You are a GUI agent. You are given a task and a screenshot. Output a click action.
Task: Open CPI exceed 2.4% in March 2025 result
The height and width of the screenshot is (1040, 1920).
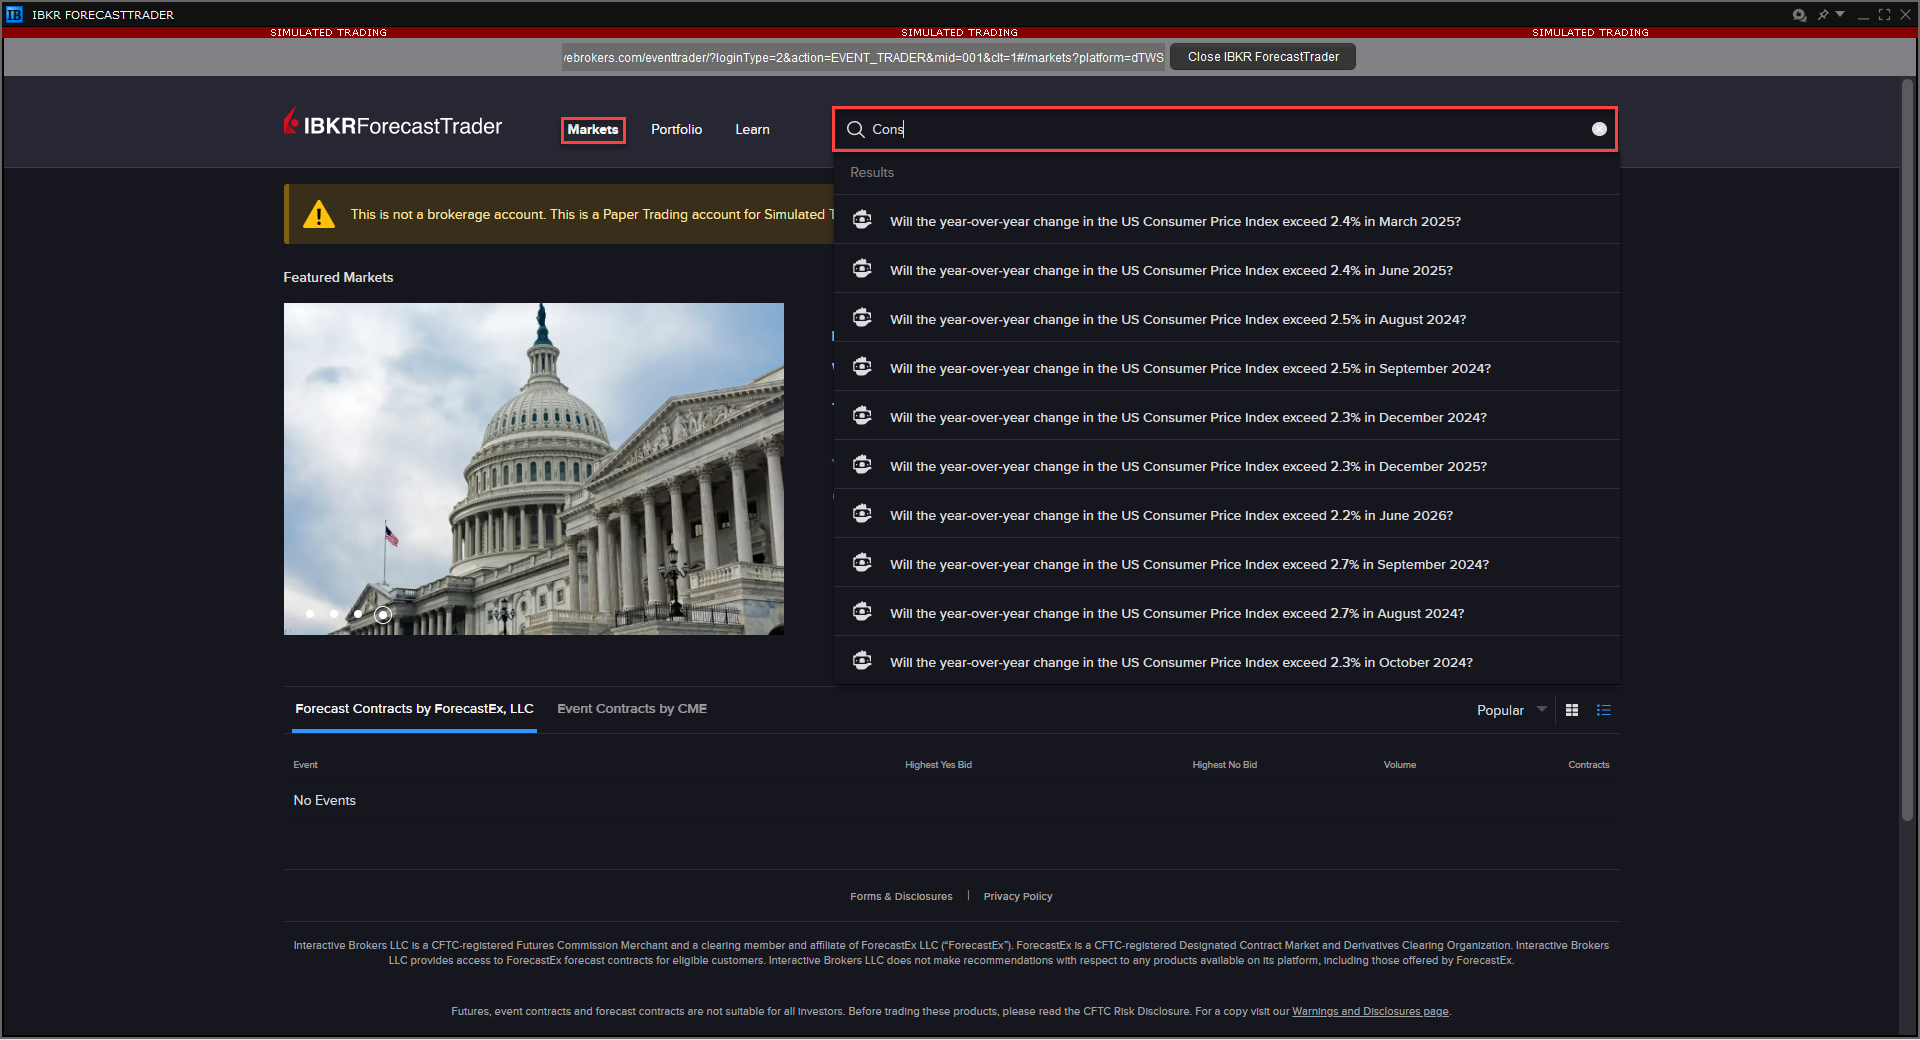1226,220
